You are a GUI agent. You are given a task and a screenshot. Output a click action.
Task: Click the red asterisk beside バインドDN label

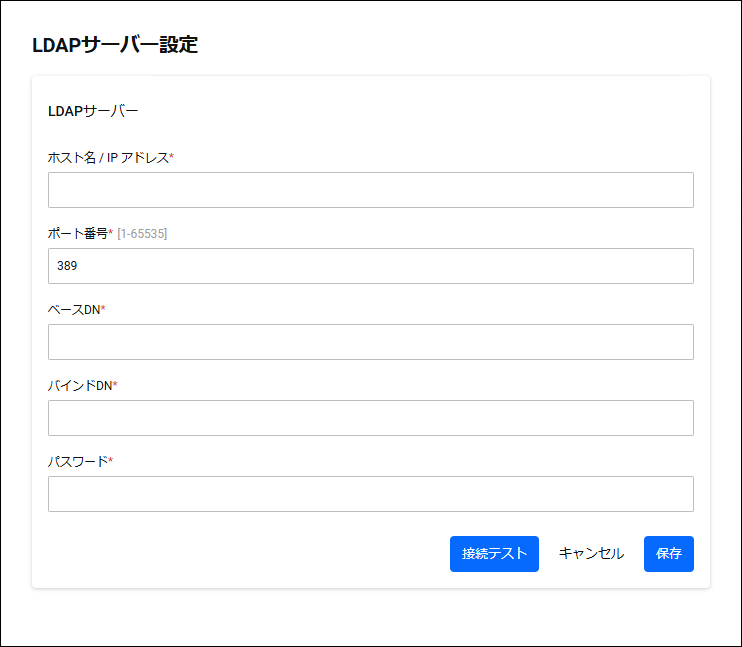click(115, 384)
